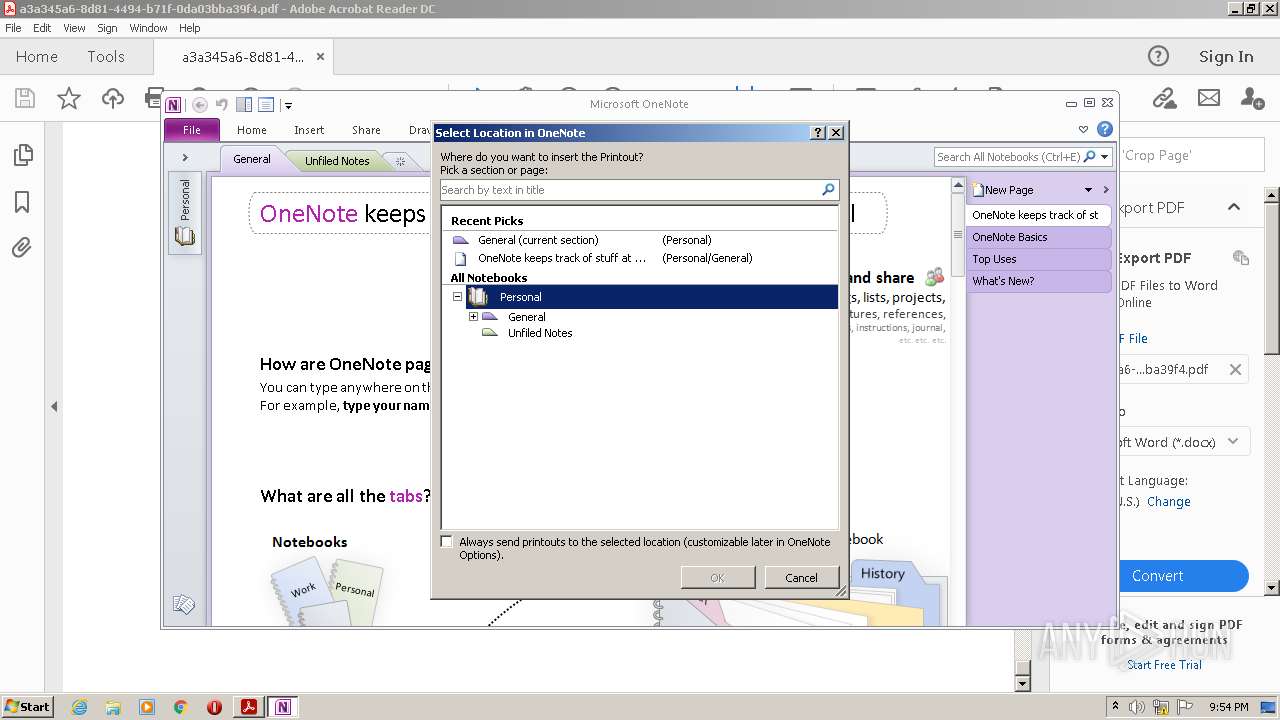Open the search scope dropdown arrow in OneNote

pyautogui.click(x=1104, y=157)
